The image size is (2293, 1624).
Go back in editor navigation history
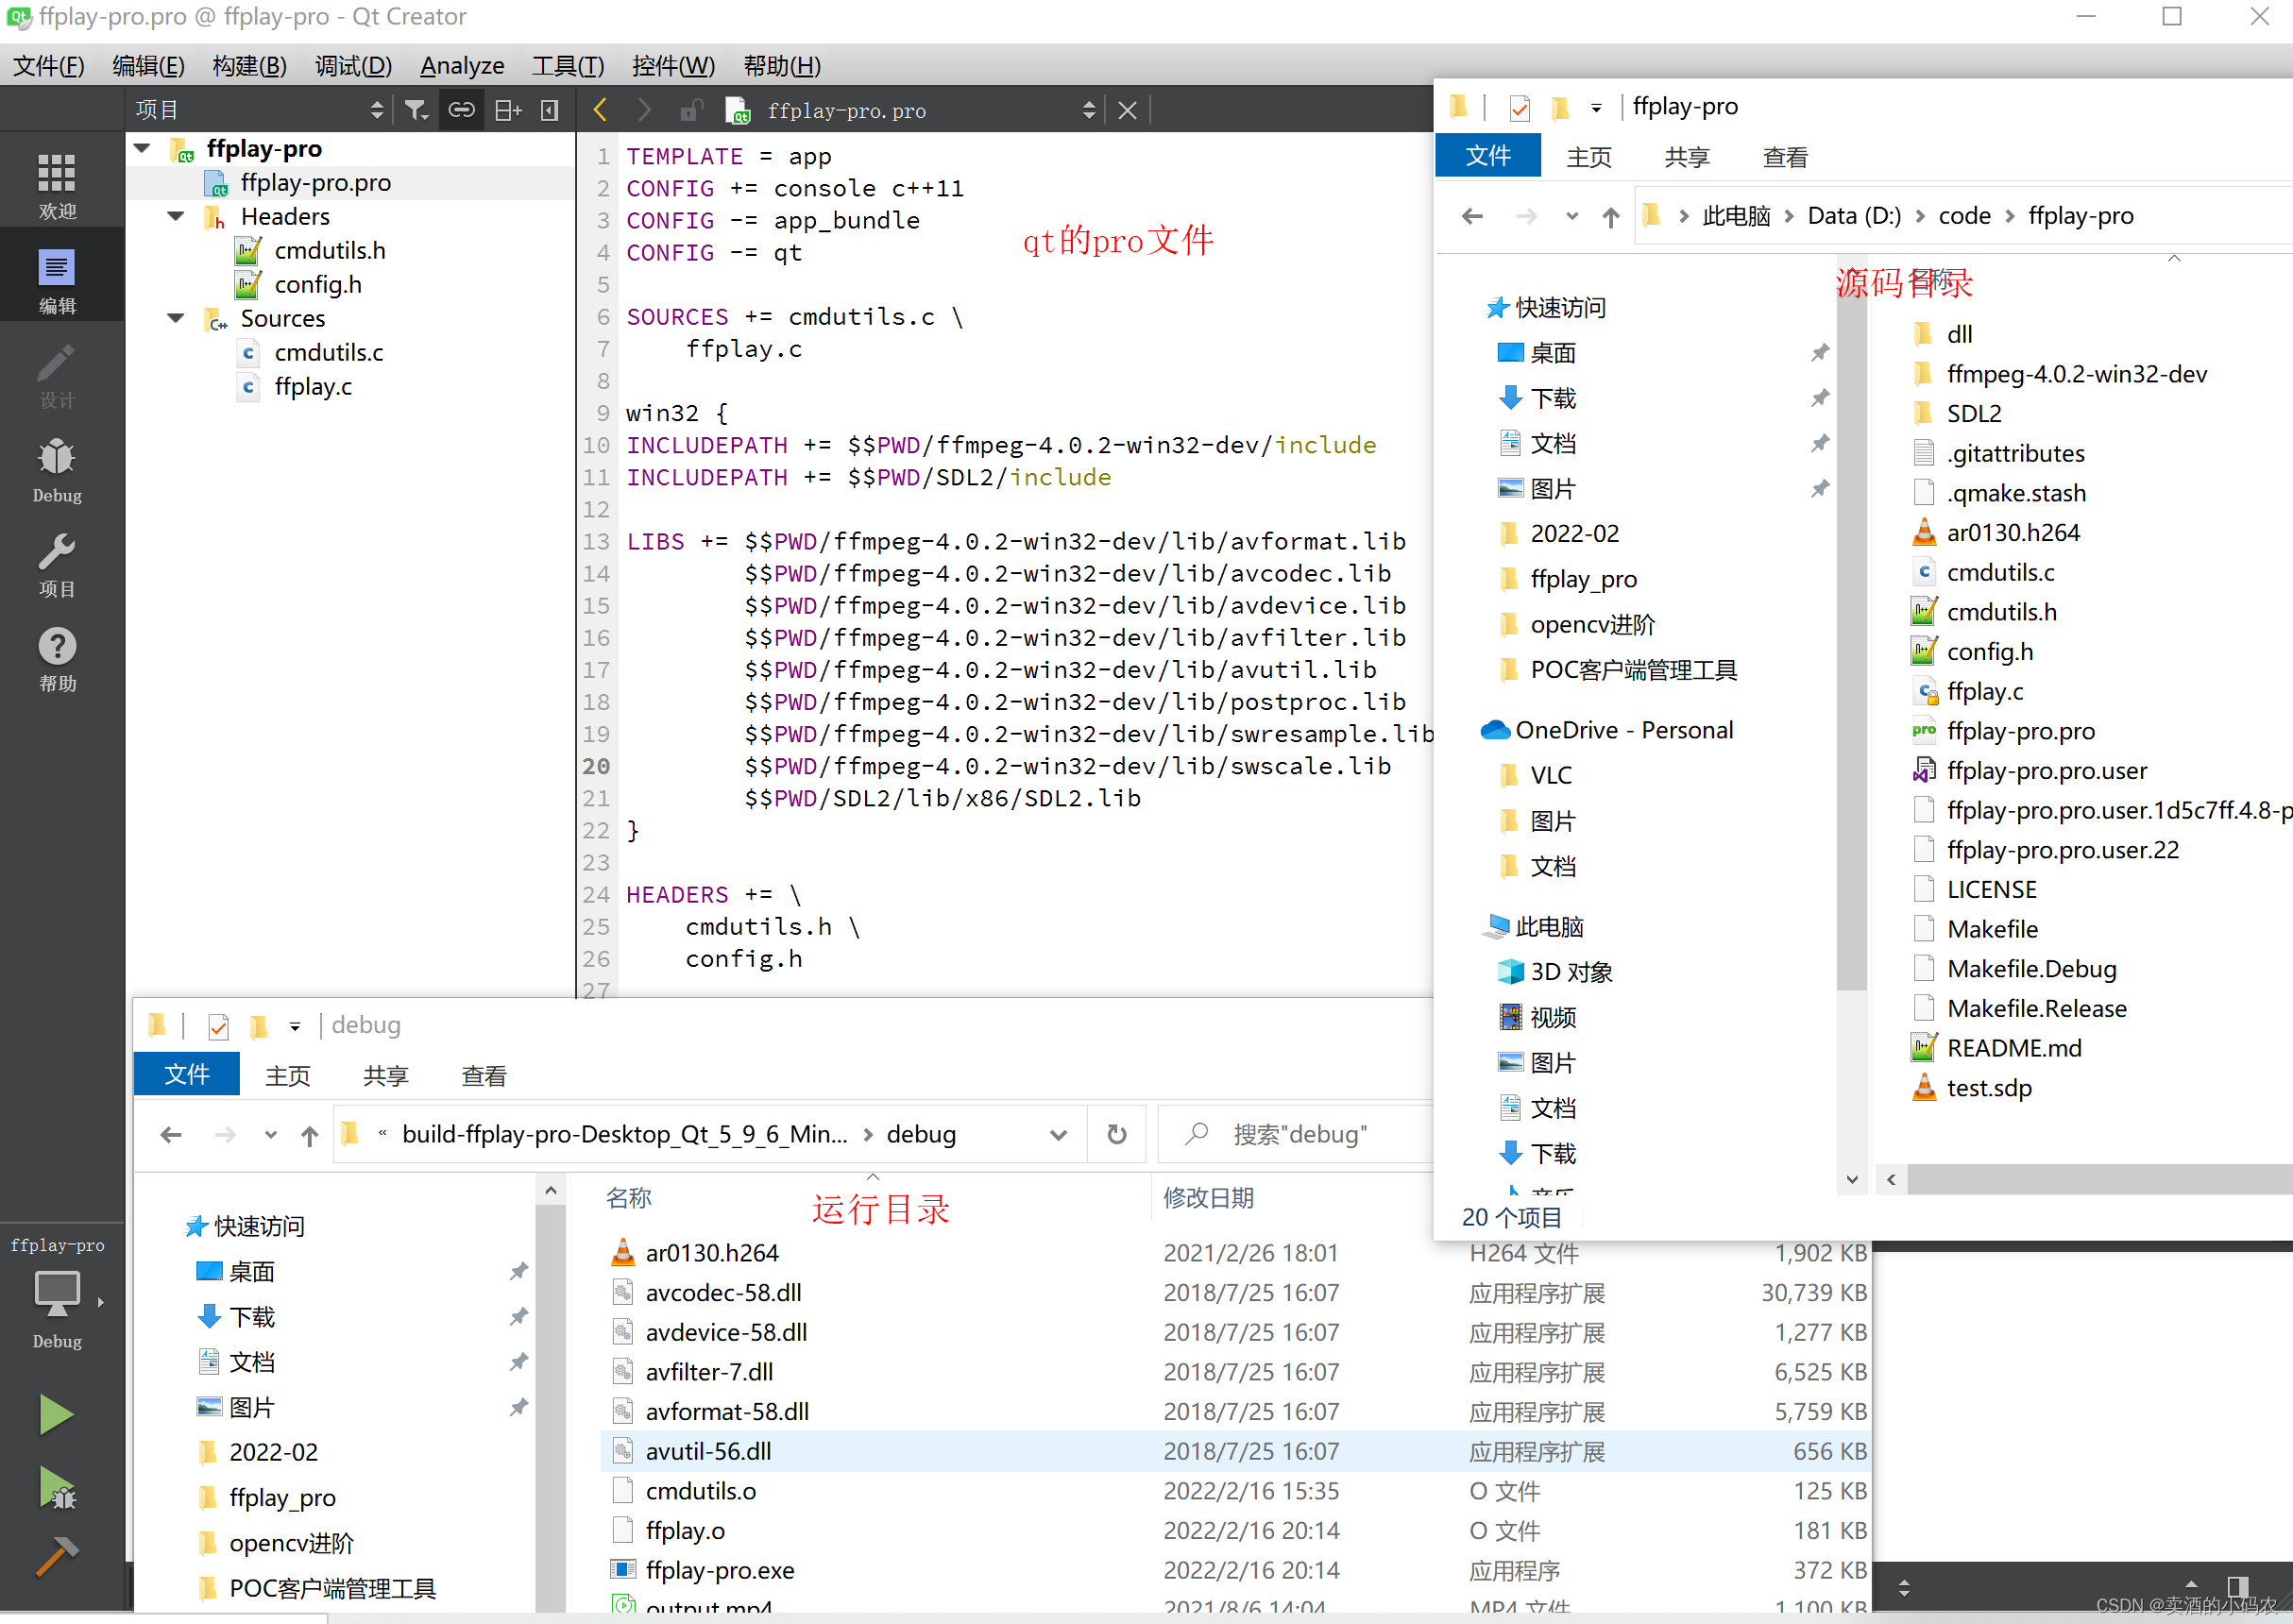pos(600,110)
